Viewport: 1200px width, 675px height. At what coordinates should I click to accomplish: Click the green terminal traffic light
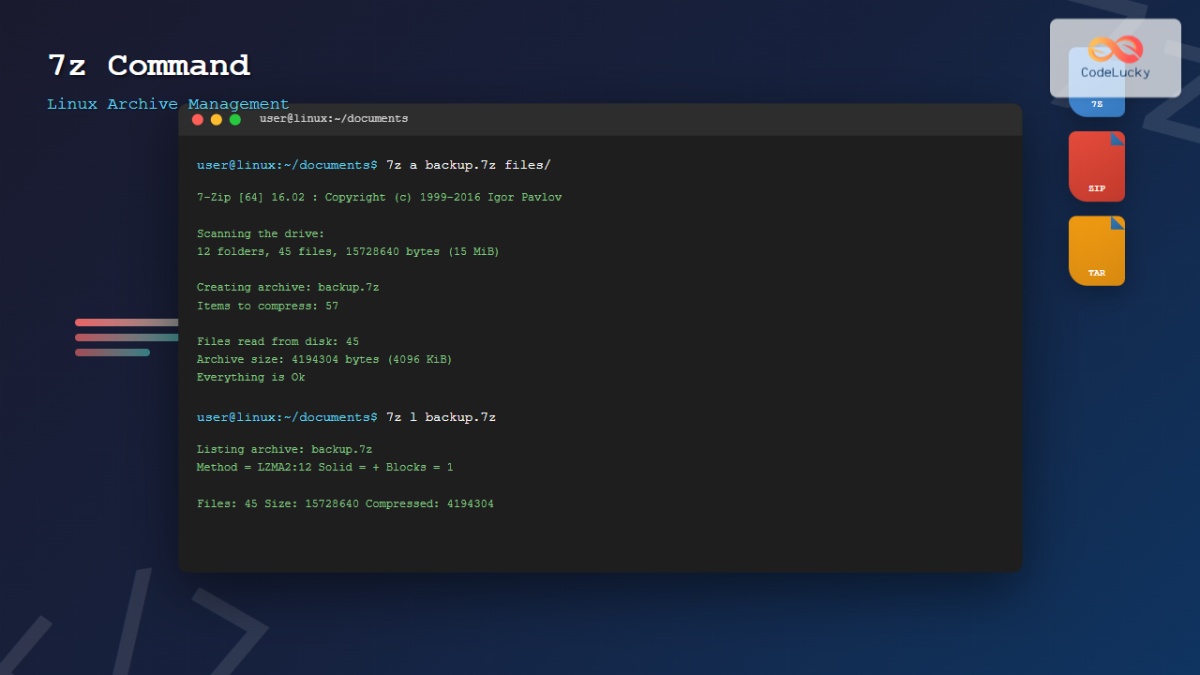coord(235,119)
